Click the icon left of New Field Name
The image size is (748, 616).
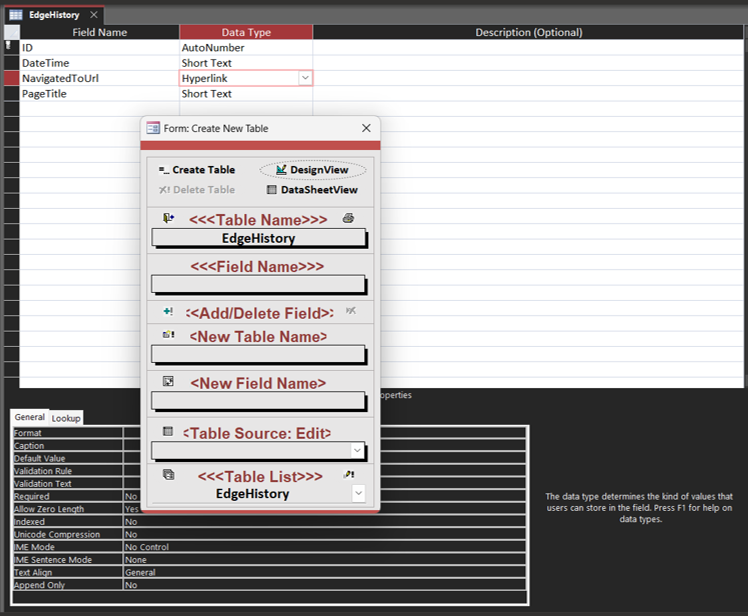point(168,381)
